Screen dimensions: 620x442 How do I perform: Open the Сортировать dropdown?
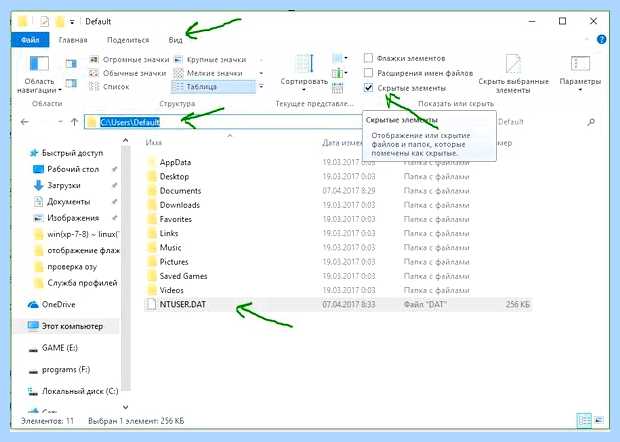coord(304,74)
